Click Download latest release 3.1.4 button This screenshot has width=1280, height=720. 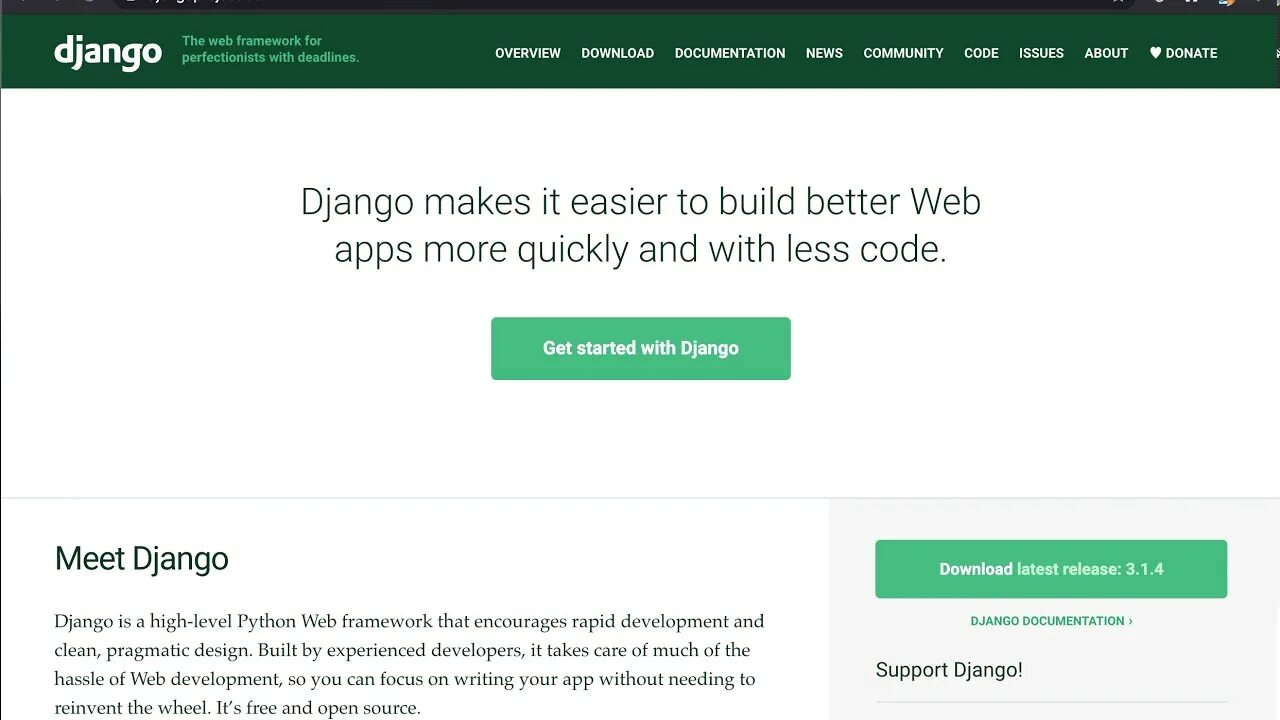pos(1051,569)
